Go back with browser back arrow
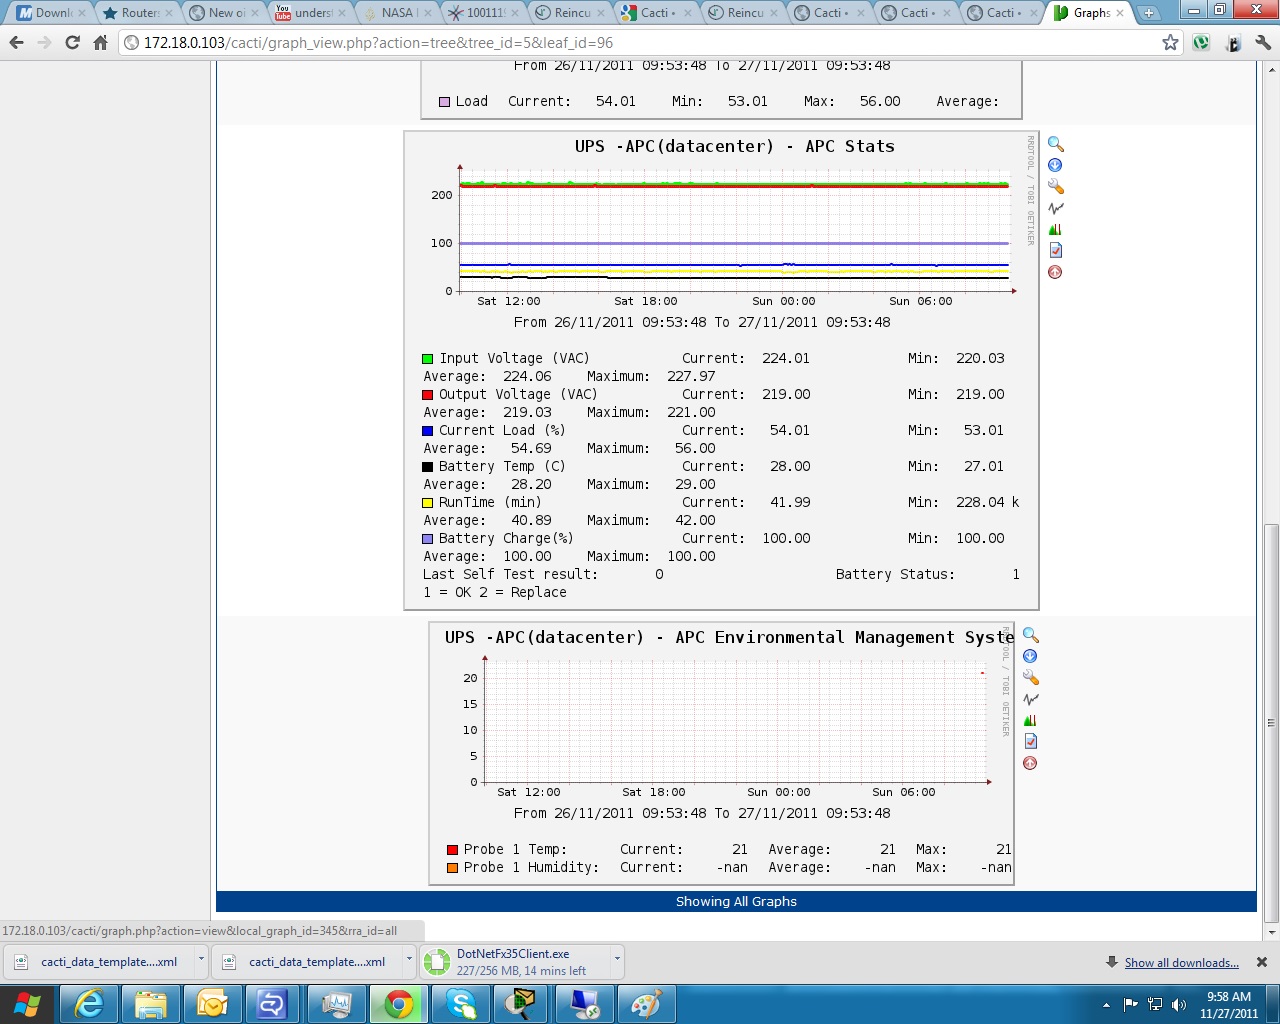Image resolution: width=1280 pixels, height=1024 pixels. pyautogui.click(x=16, y=42)
